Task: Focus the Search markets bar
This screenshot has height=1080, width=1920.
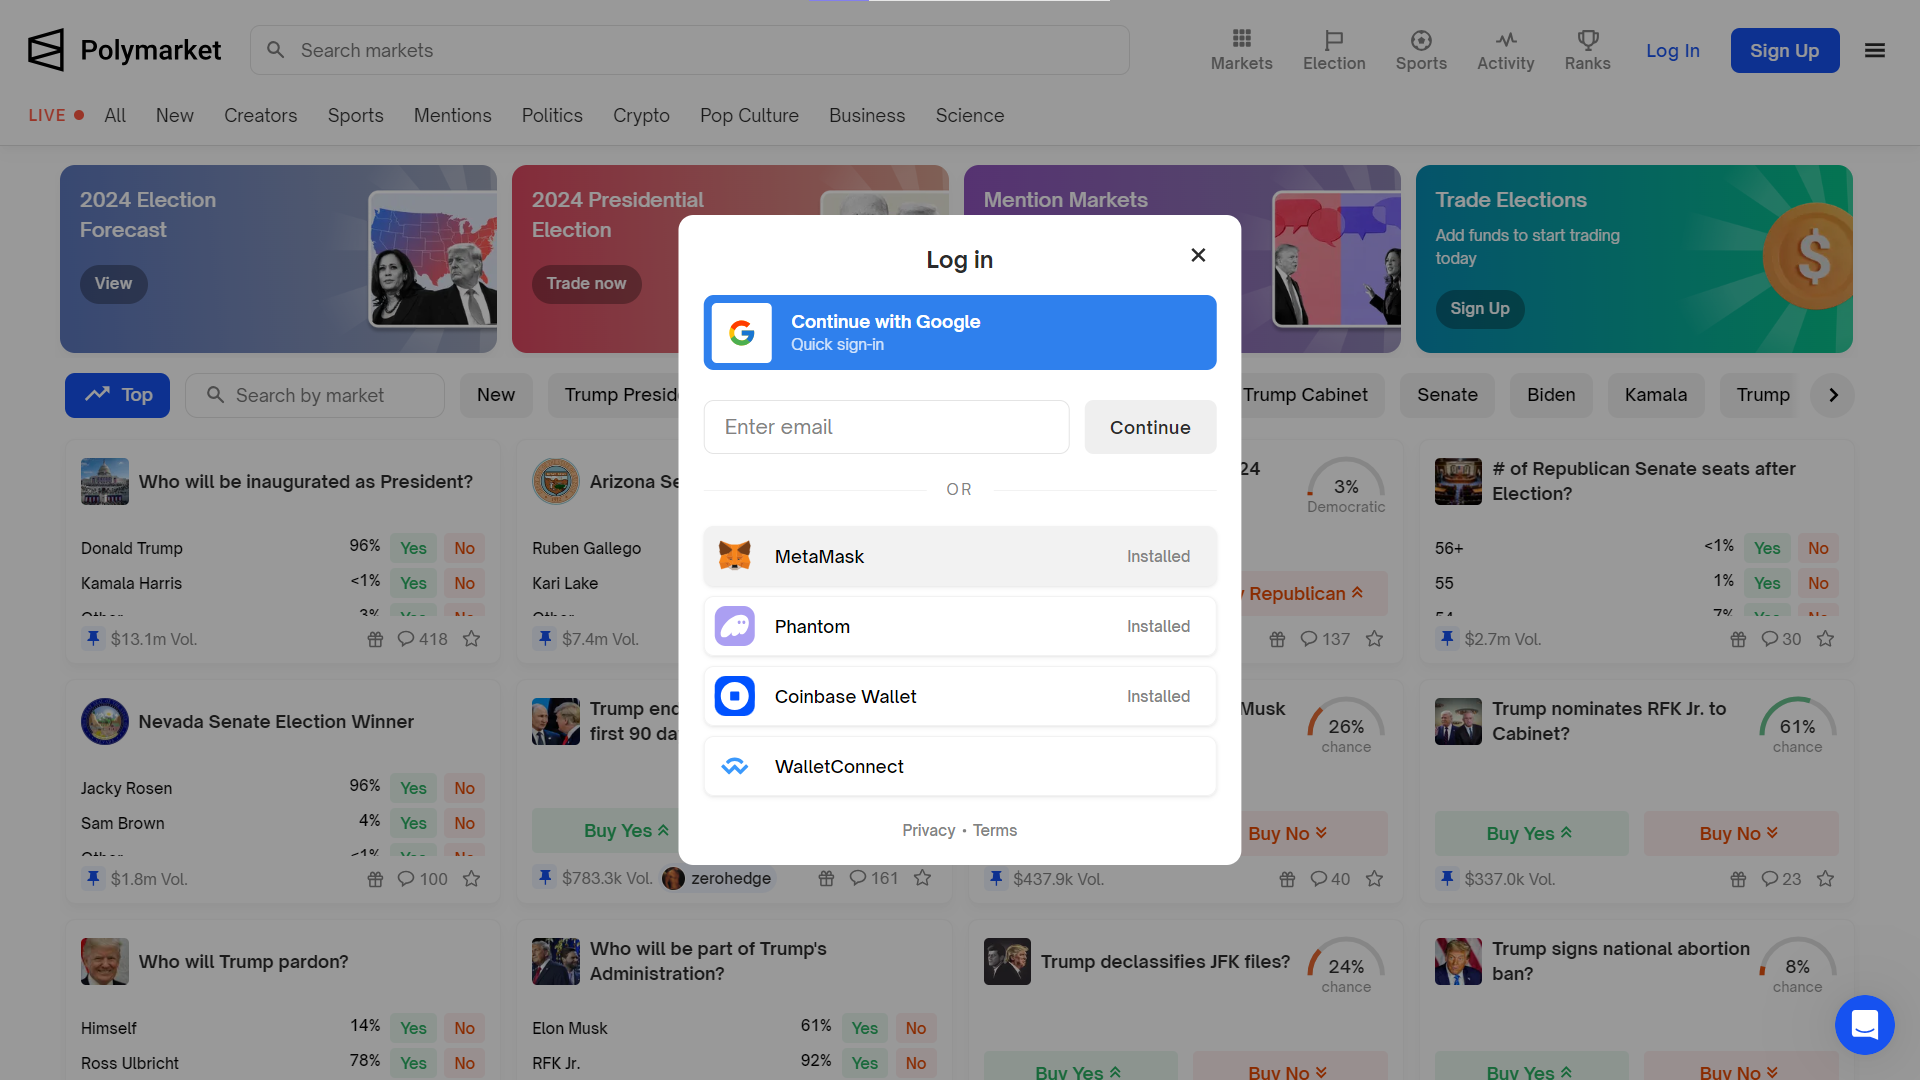Action: click(690, 50)
